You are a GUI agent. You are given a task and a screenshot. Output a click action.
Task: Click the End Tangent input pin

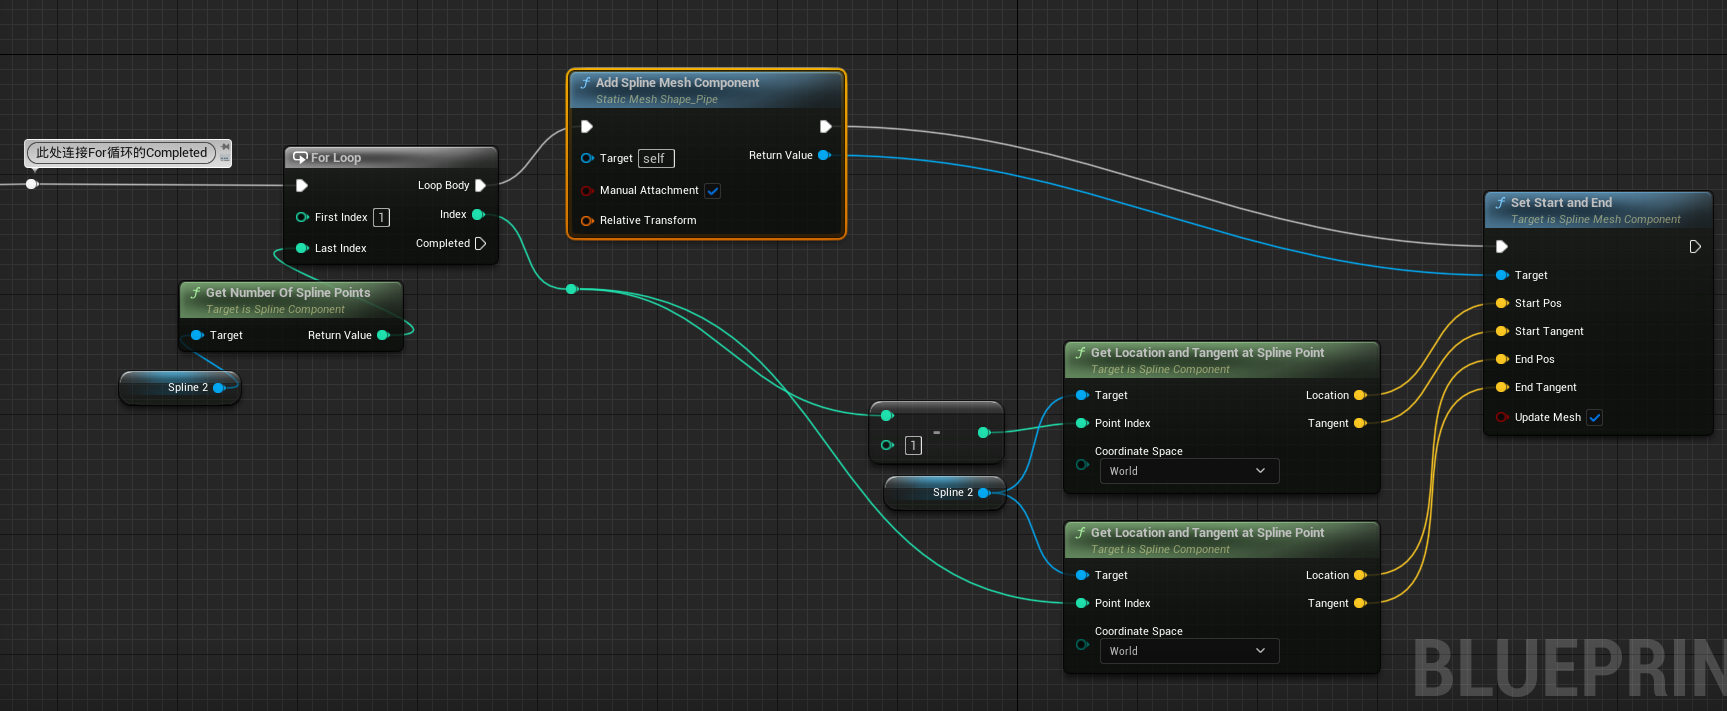[x=1501, y=387]
